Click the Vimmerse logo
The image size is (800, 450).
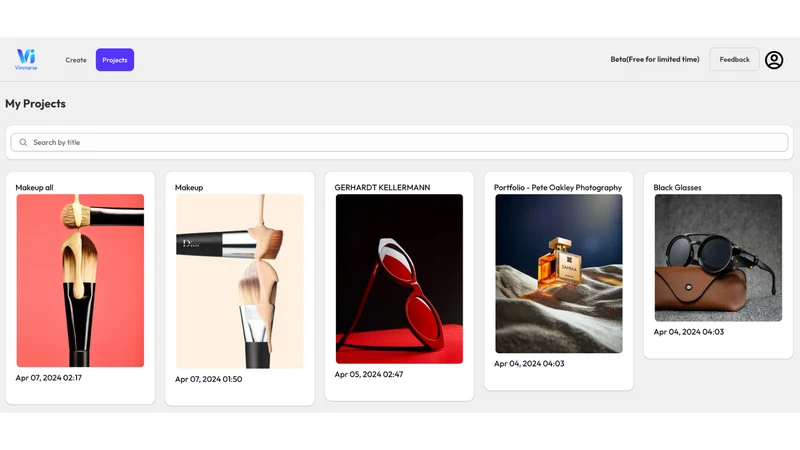tap(26, 59)
